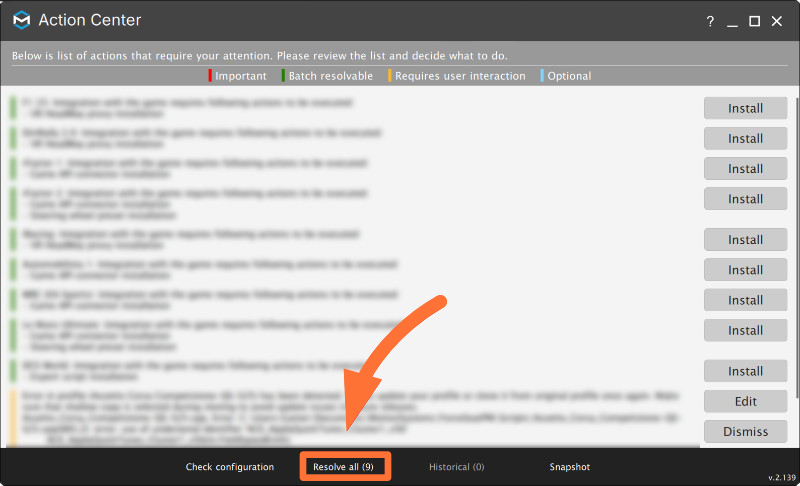The image size is (800, 486).
Task: Click the Action Center logo icon
Action: click(x=21, y=20)
